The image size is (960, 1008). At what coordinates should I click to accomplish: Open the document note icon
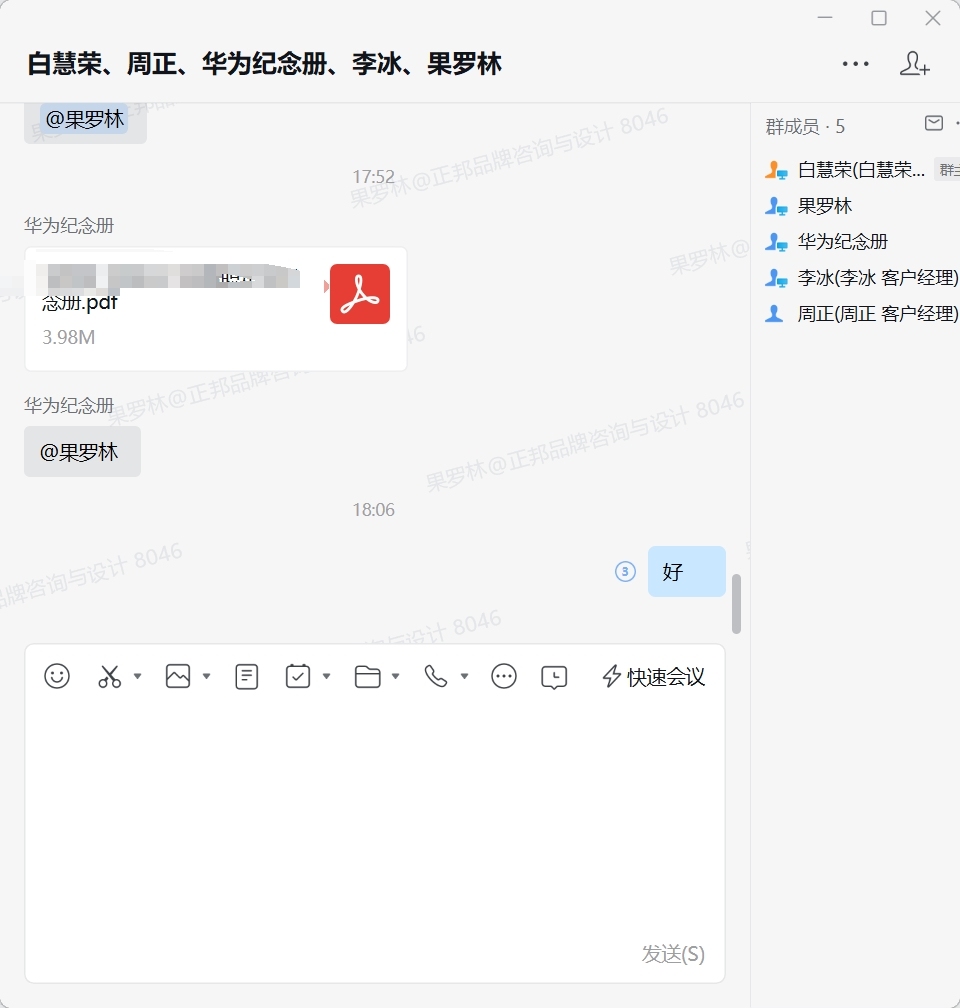coord(247,676)
